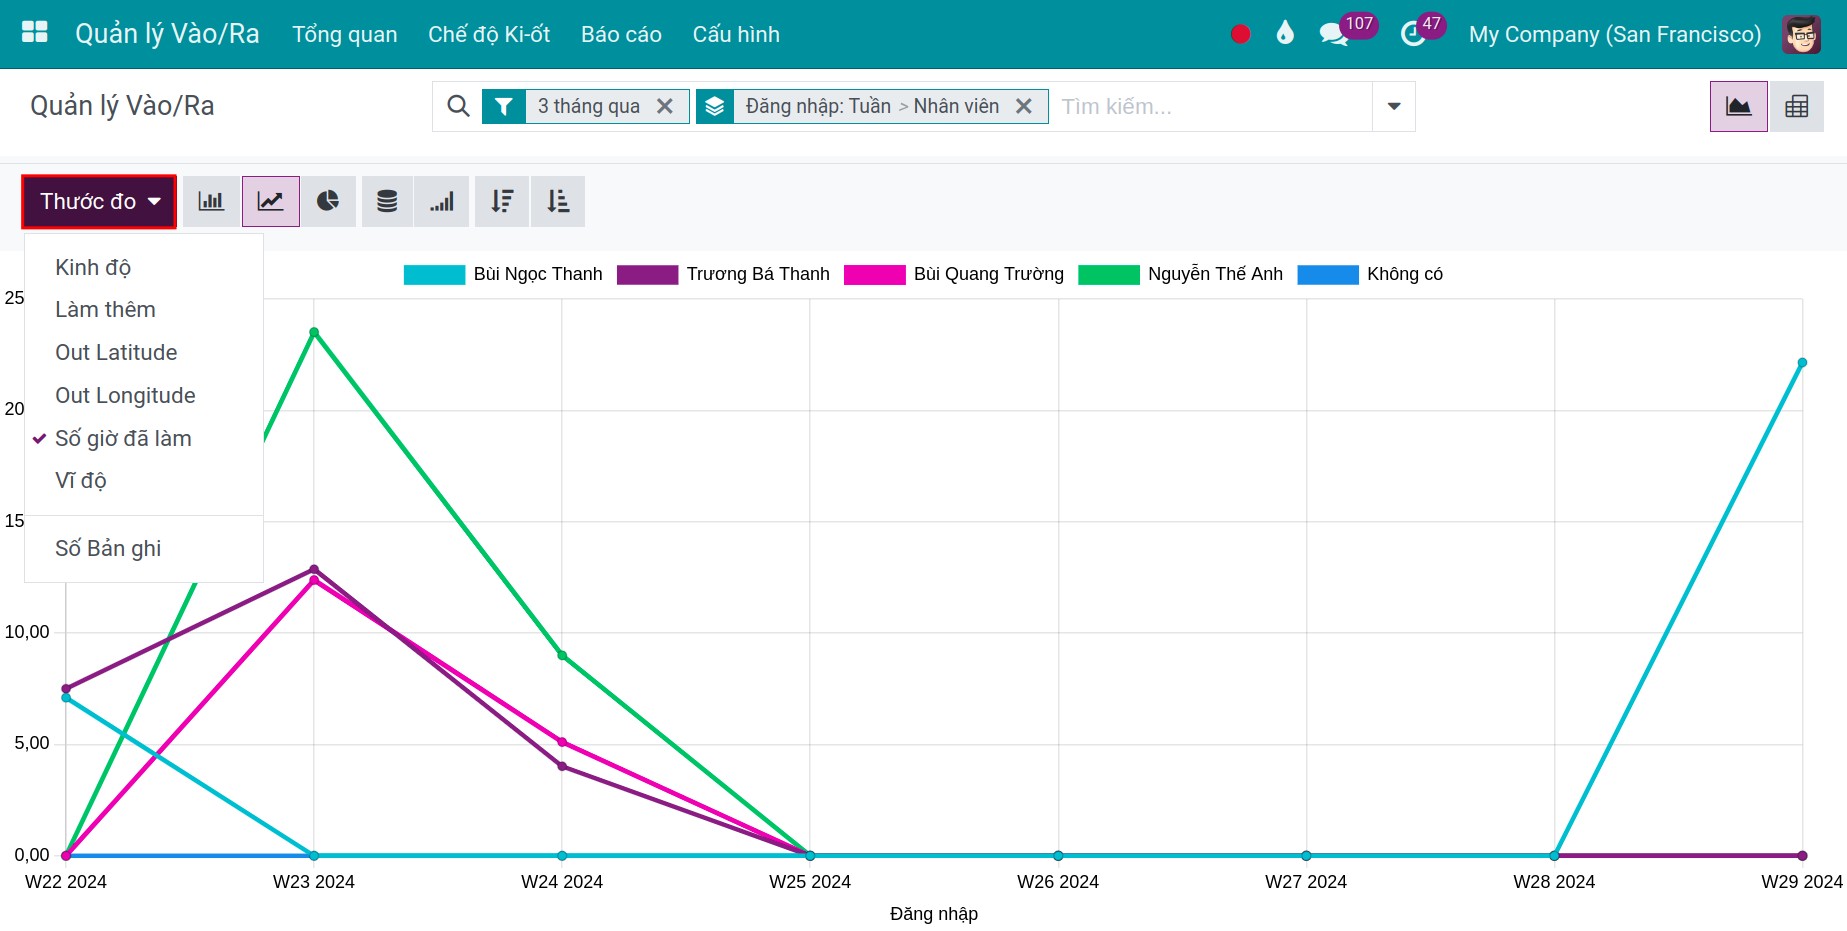
Task: Toggle the Không có legend entry
Action: (x=1370, y=274)
